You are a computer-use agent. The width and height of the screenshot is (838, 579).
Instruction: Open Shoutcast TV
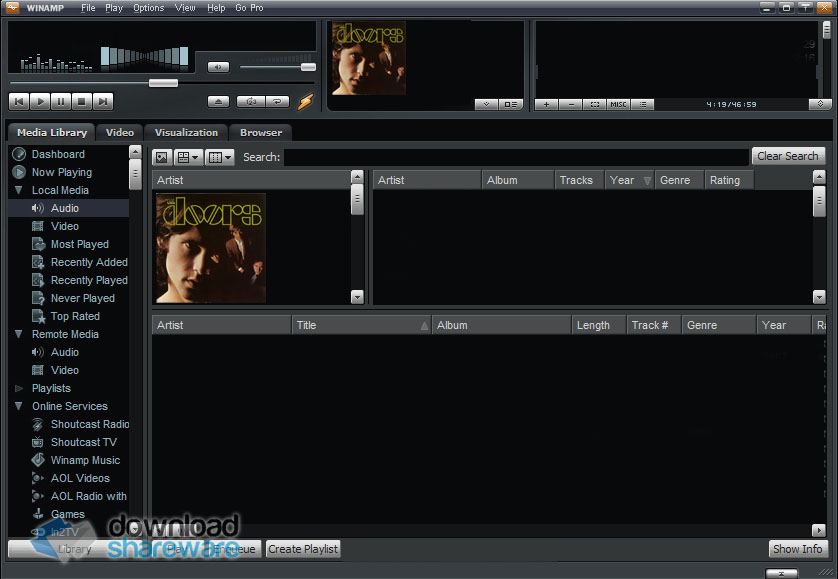click(x=83, y=442)
